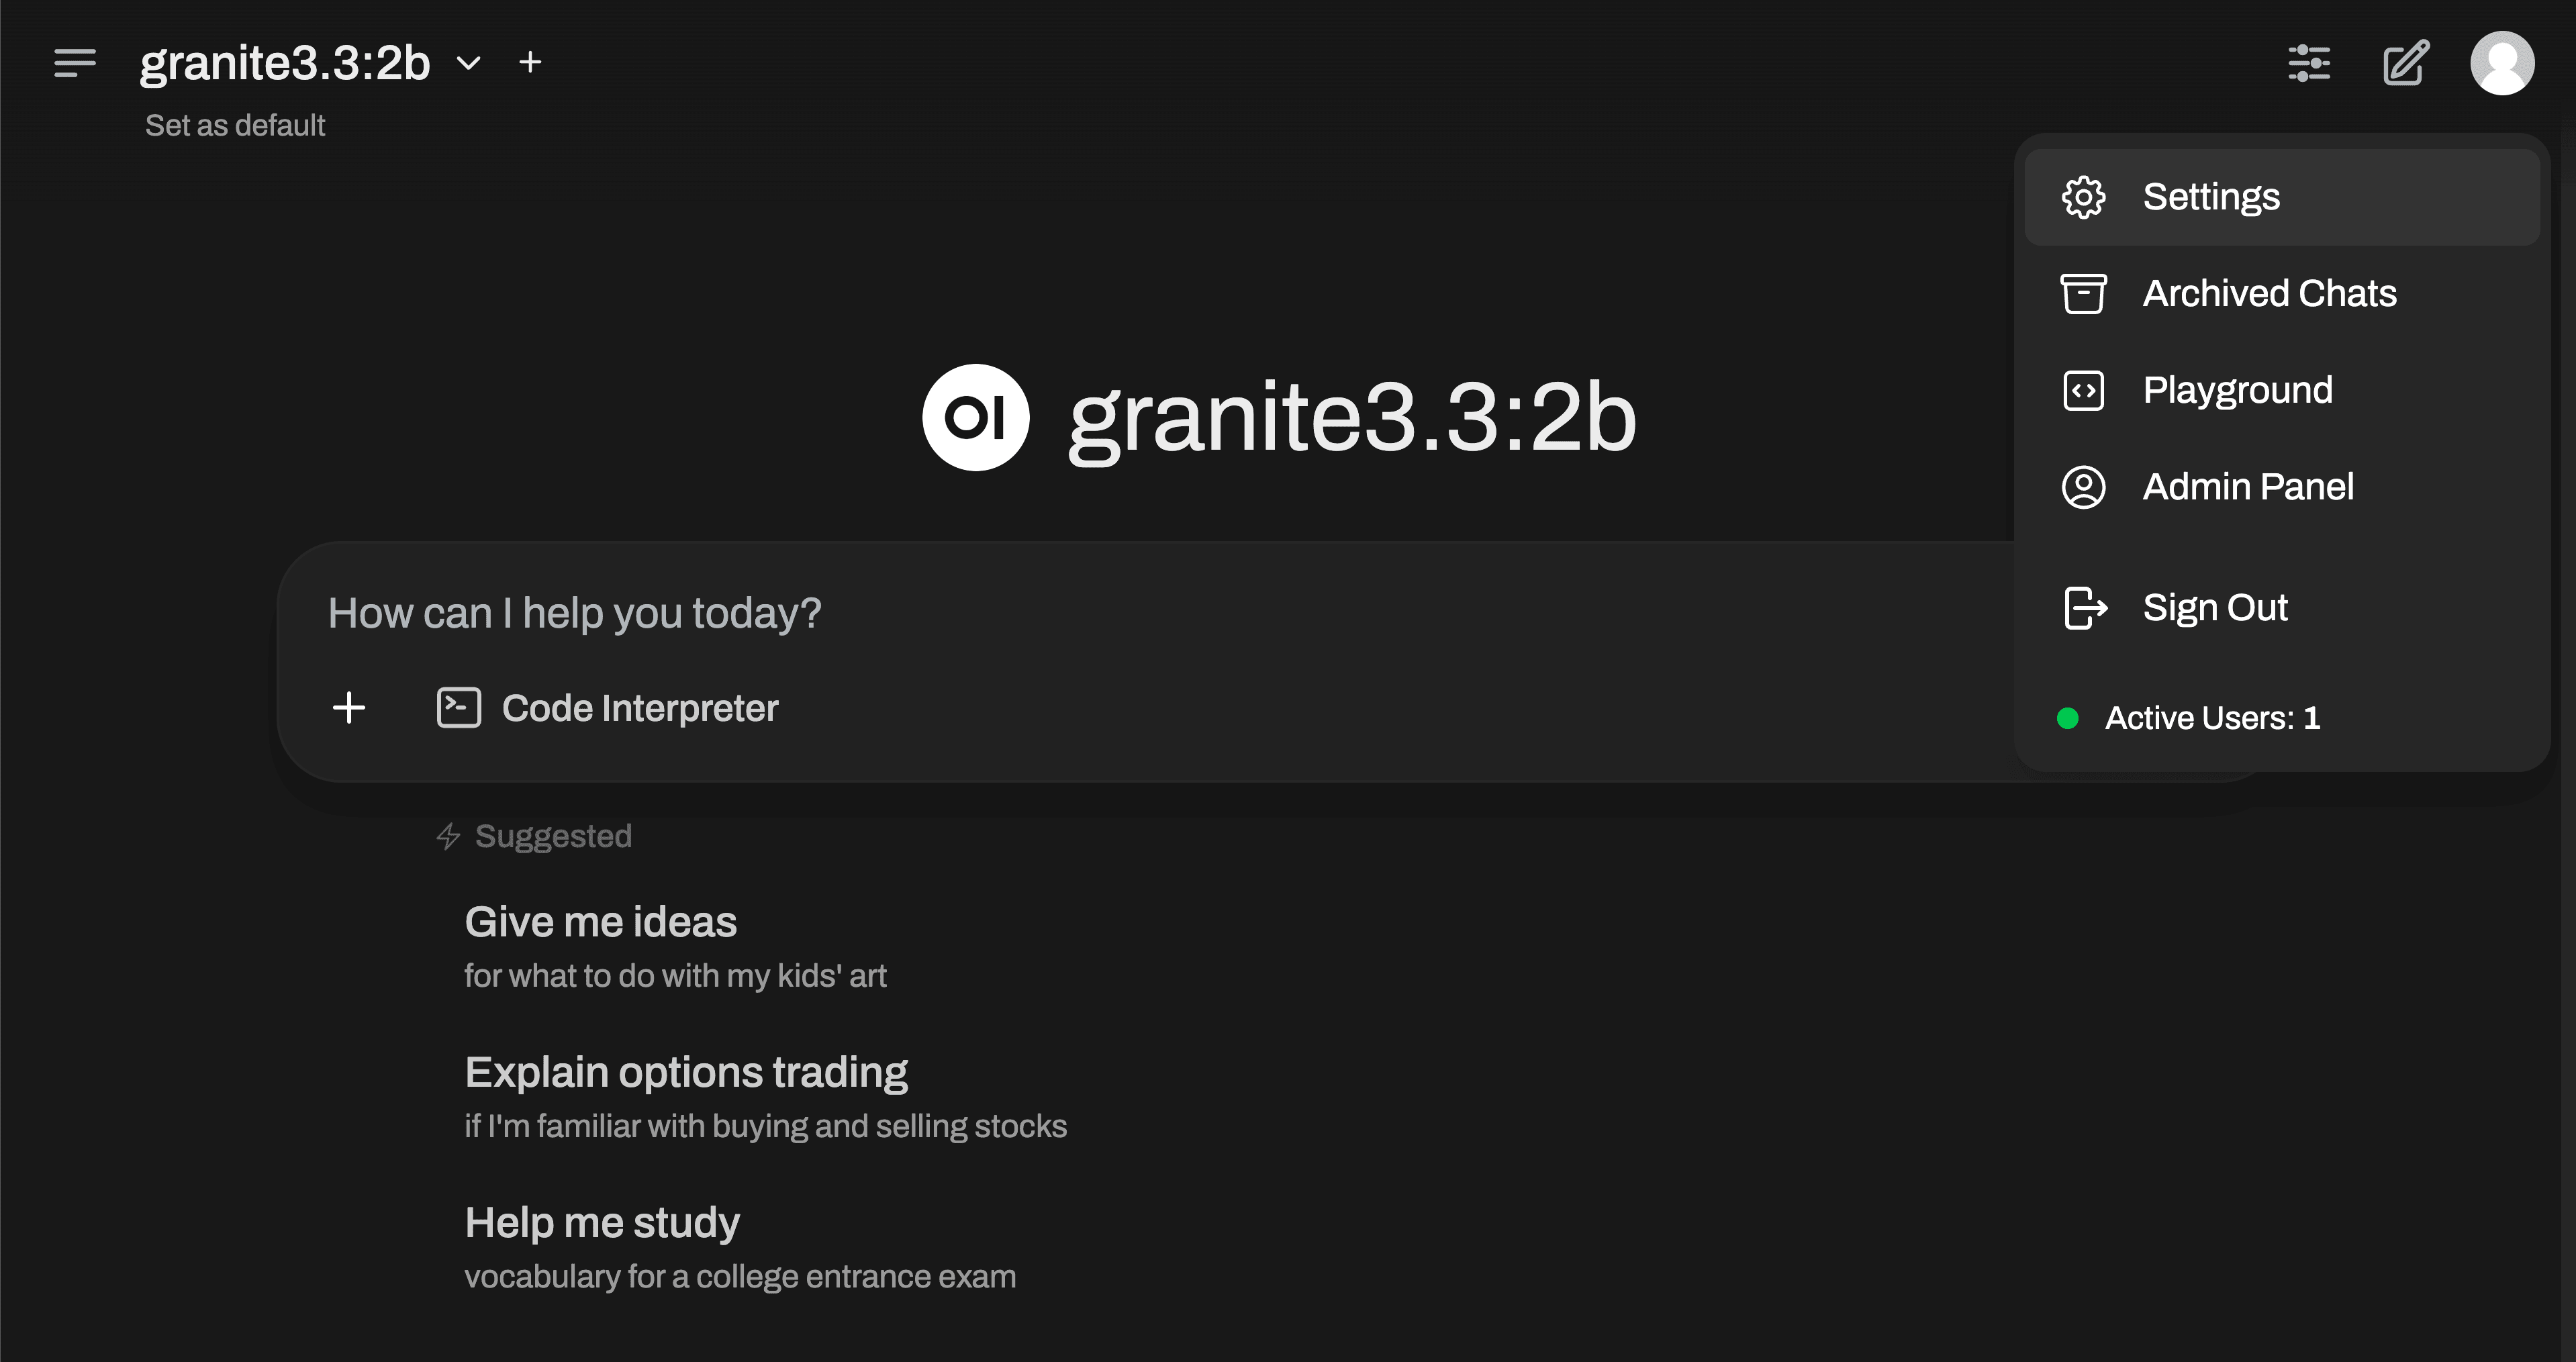The image size is (2576, 1362).
Task: Select the Explain options trading suggestion
Action: pos(686,1070)
